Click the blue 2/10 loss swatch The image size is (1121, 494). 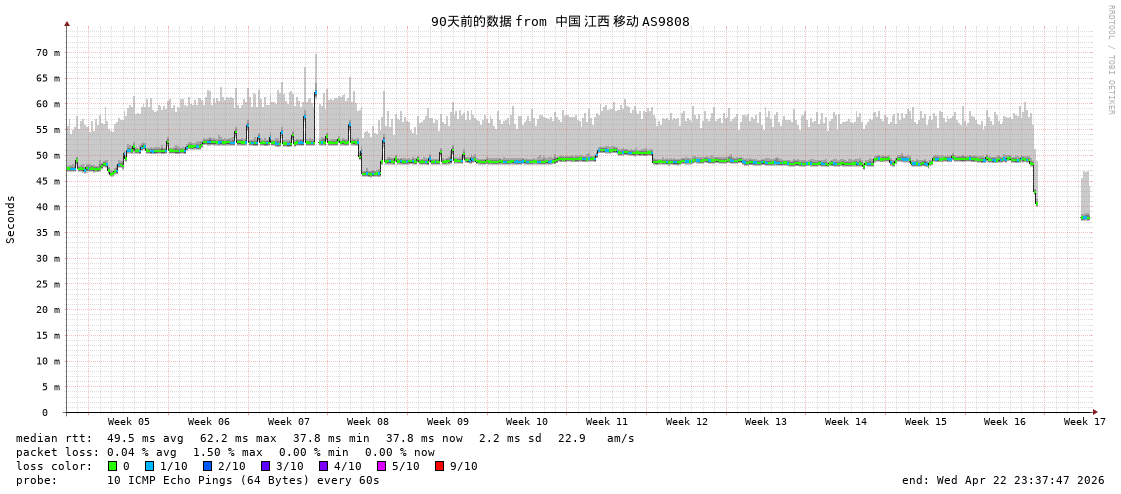pyautogui.click(x=207, y=466)
